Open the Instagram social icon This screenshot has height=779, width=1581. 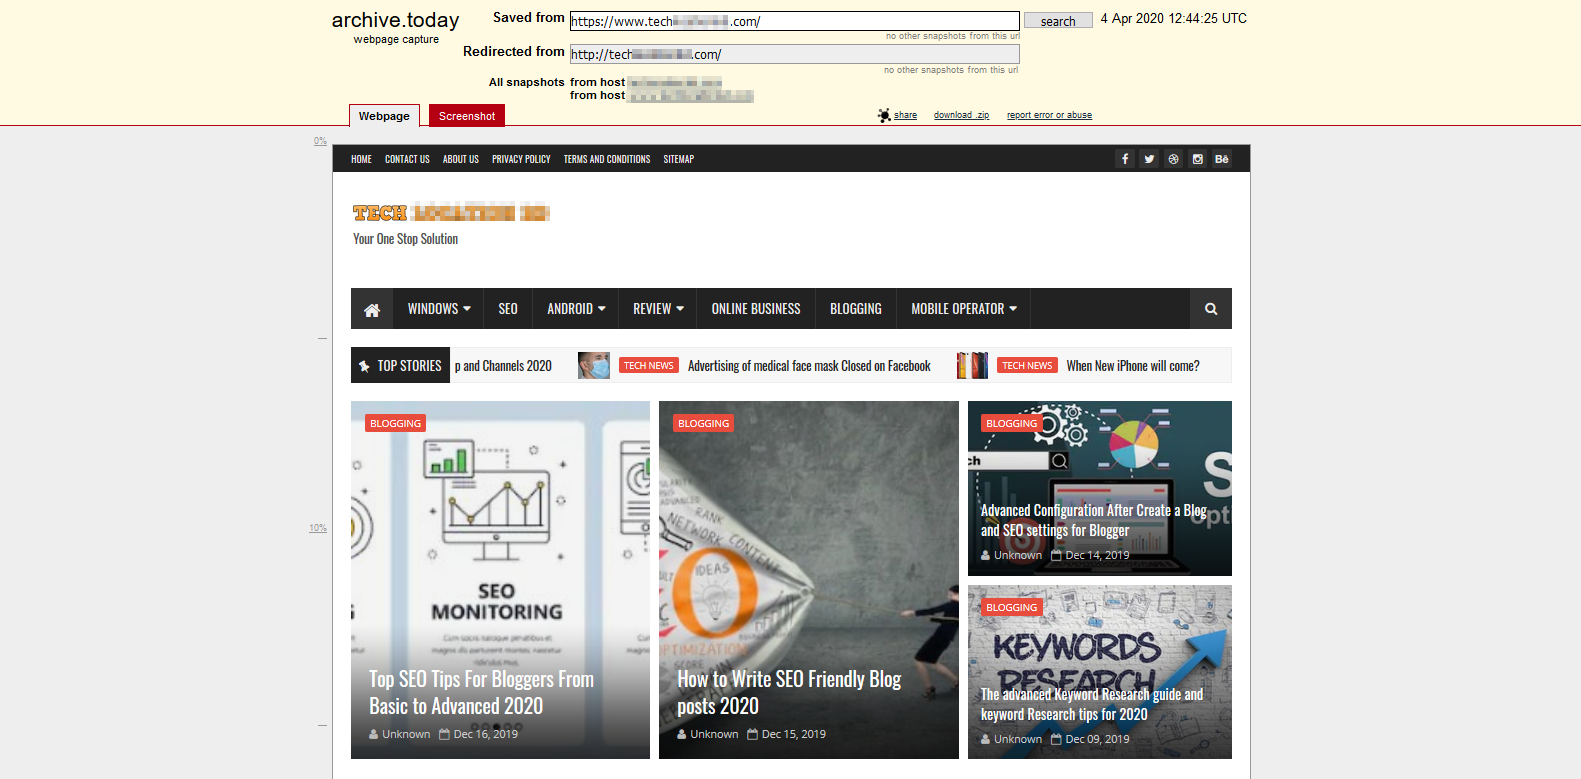coord(1198,159)
